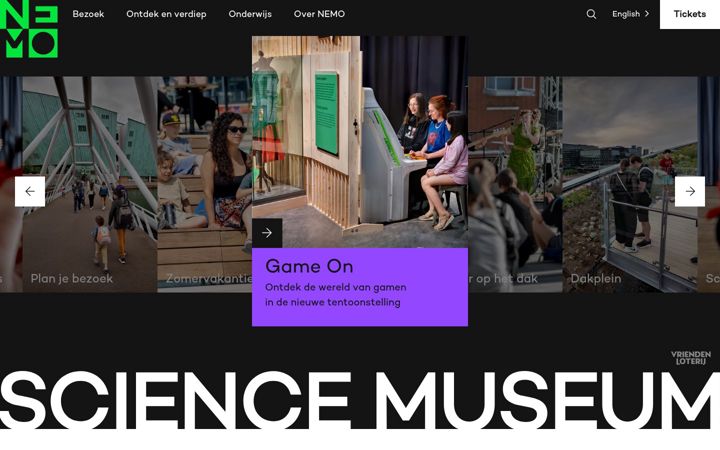Open Game On via the black arrow icon
This screenshot has width=720, height=450.
click(x=267, y=233)
